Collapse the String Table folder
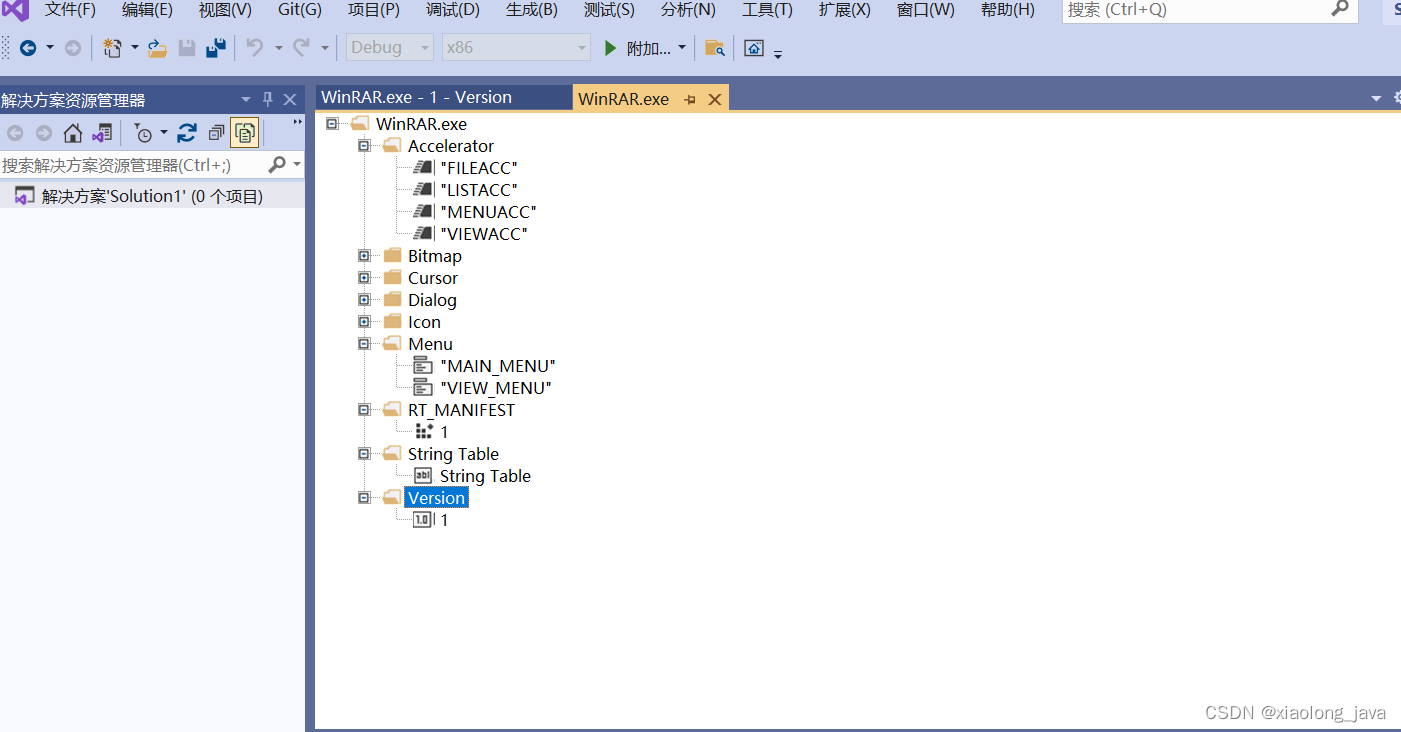 [x=364, y=454]
